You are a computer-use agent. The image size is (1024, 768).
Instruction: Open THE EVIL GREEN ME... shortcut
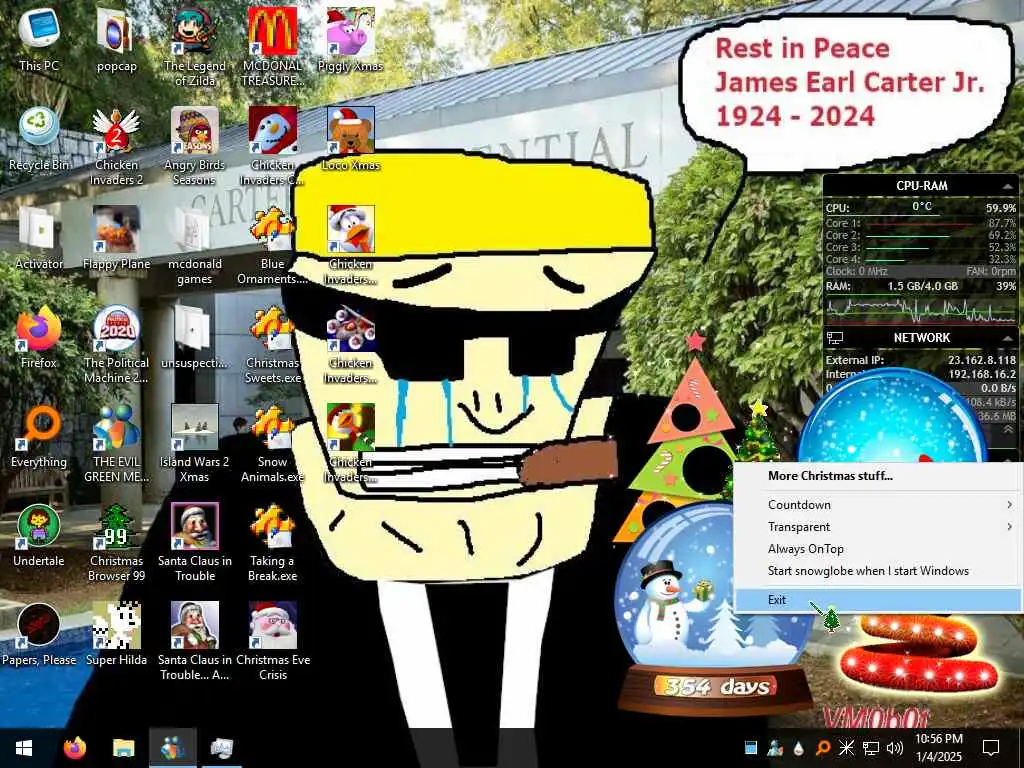(x=116, y=443)
